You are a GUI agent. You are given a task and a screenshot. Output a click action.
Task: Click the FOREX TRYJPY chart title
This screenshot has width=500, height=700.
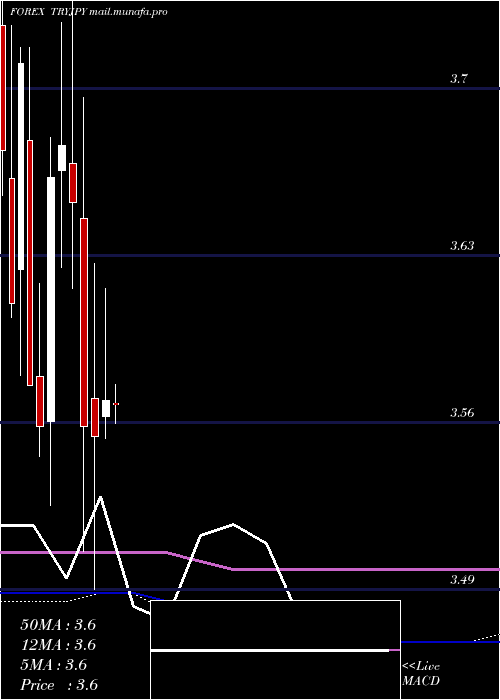click(88, 12)
